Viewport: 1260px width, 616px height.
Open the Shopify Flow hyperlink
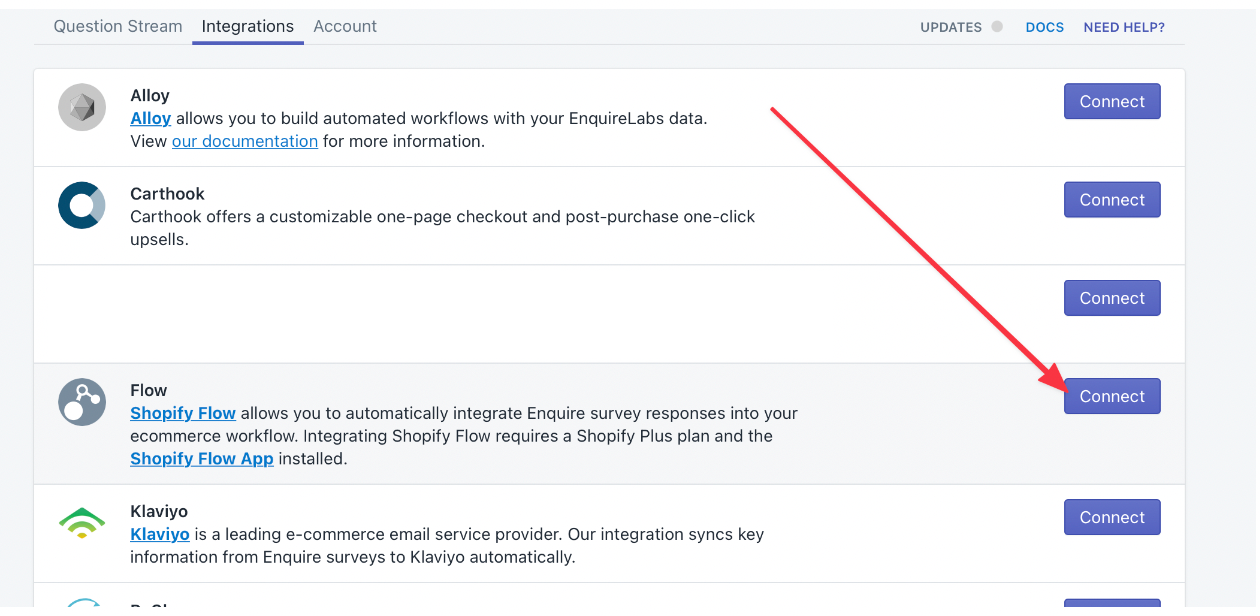pos(183,413)
